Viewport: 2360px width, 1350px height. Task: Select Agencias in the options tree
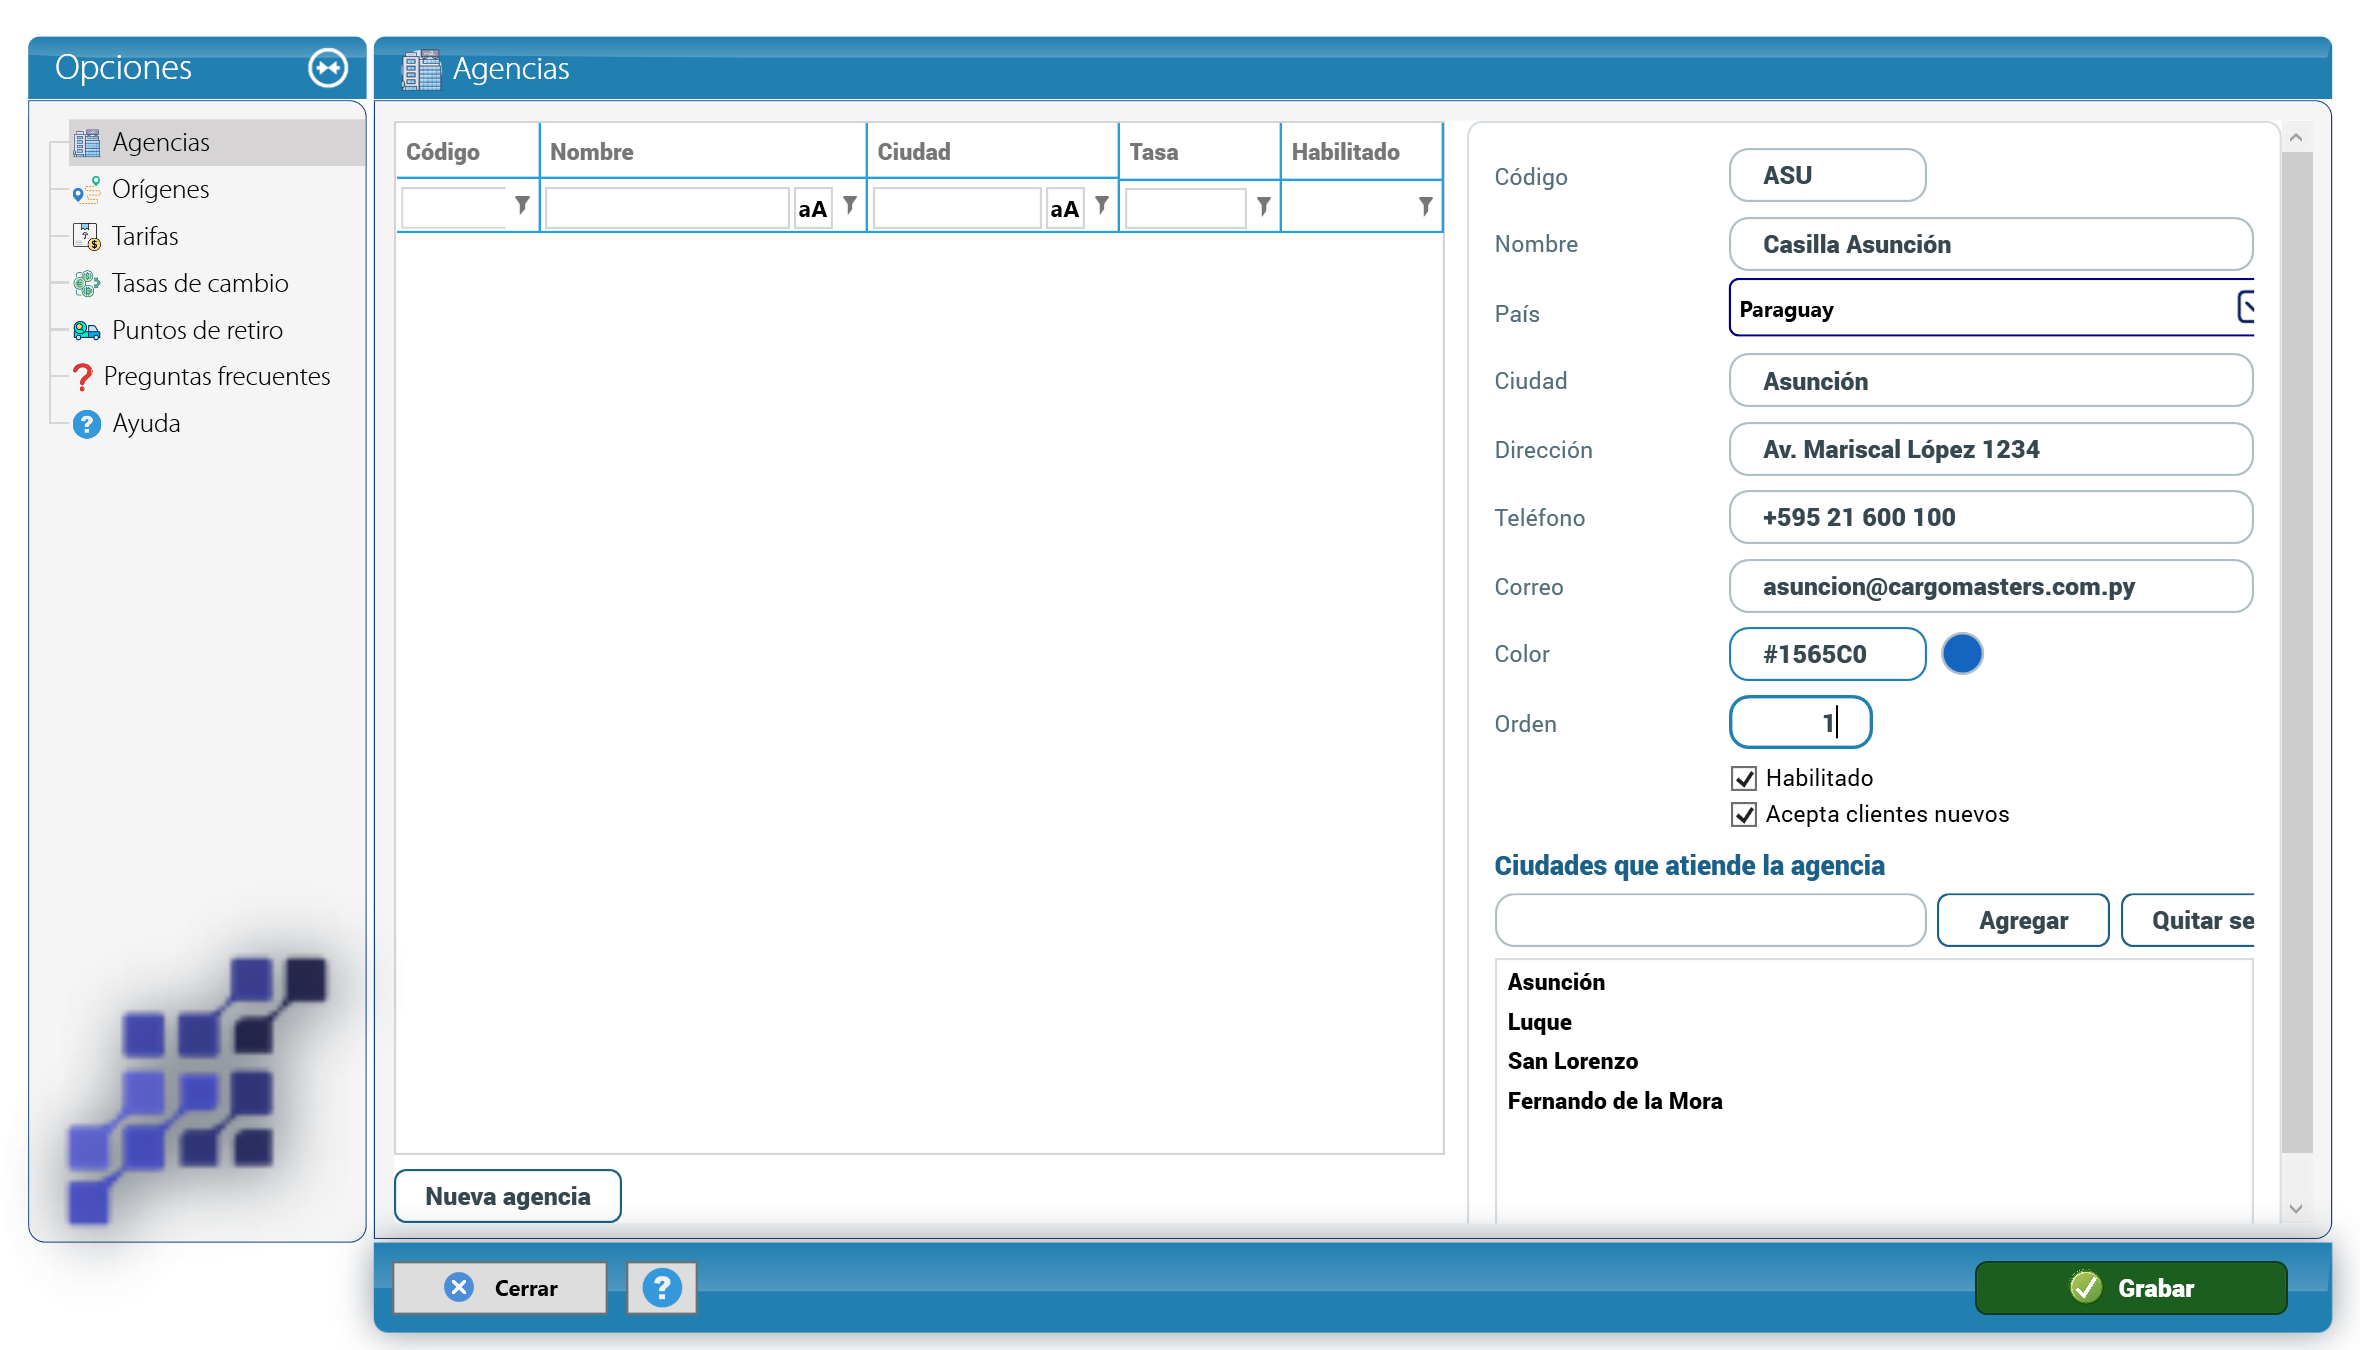pos(161,142)
